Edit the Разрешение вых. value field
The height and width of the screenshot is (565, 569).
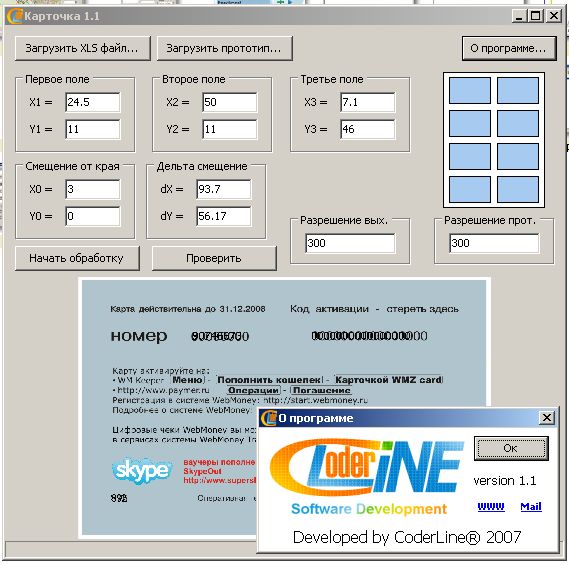[350, 243]
